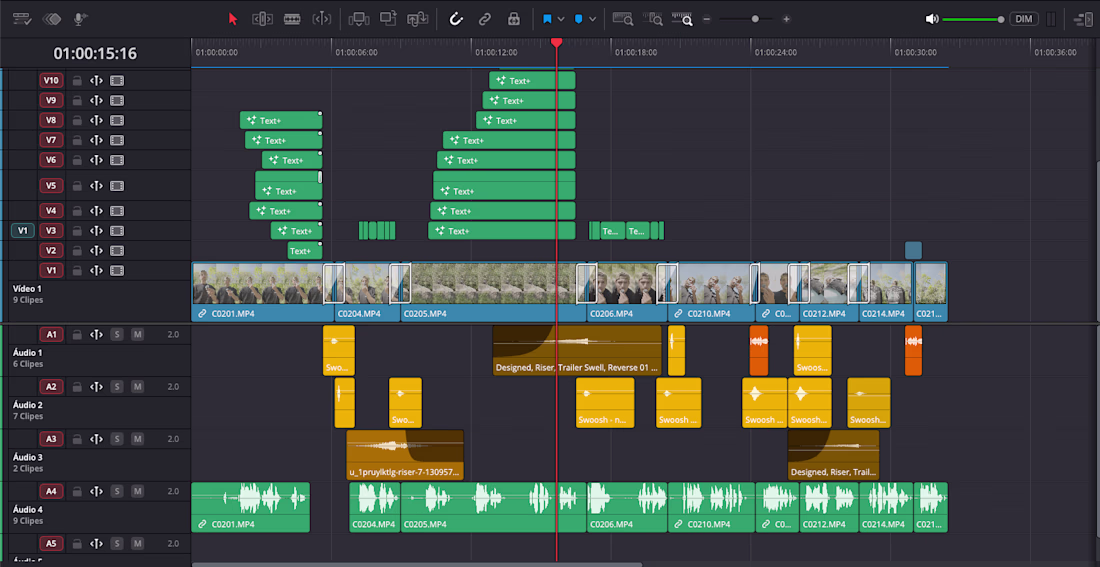
Task: Click the Insert Clip toolbar icon
Action: (x=358, y=19)
